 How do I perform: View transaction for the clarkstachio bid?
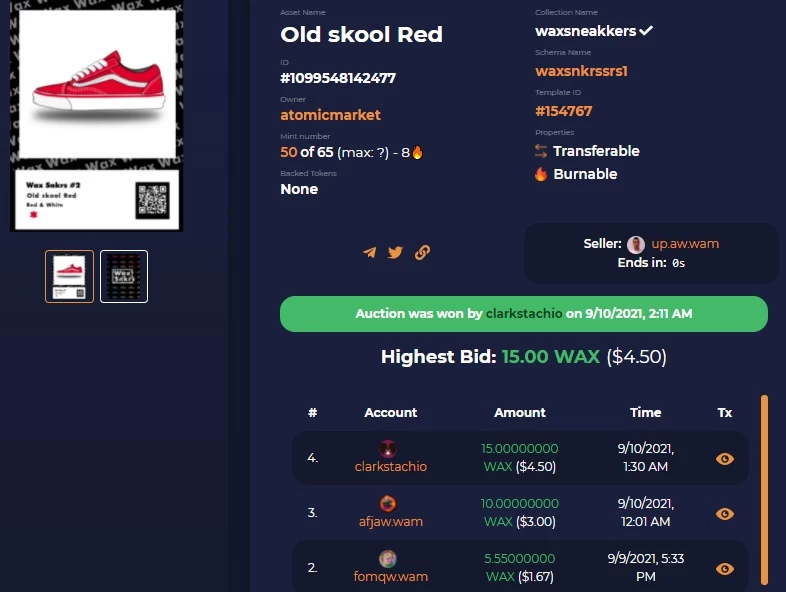725,459
